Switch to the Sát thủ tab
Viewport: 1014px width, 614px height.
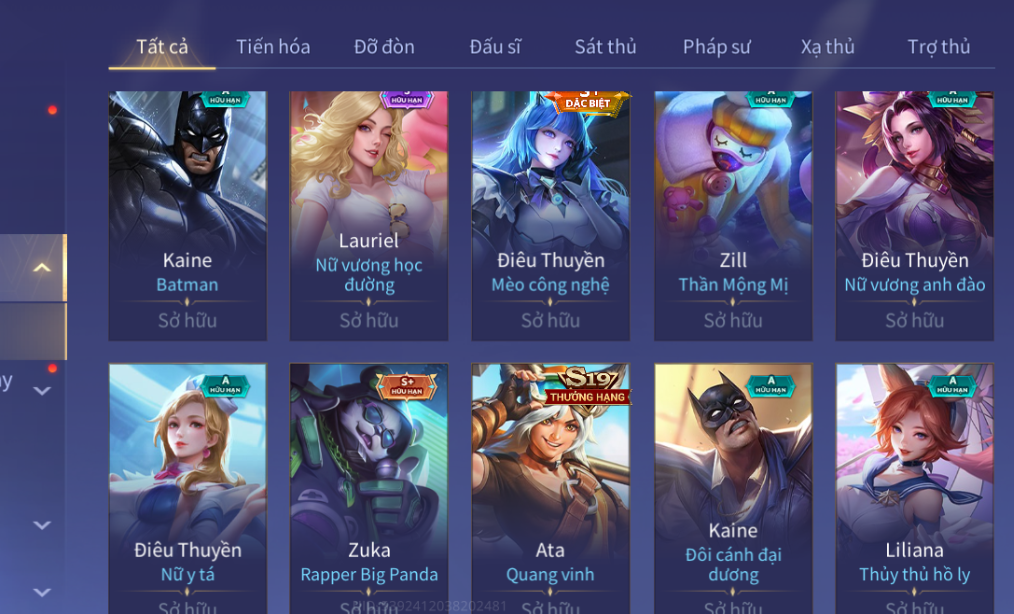point(605,47)
